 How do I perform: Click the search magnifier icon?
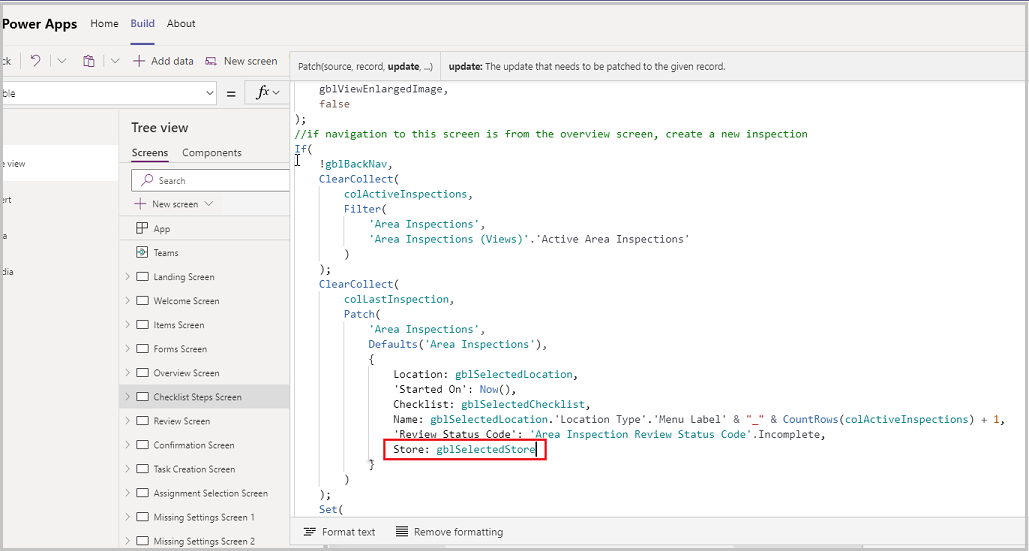click(148, 180)
